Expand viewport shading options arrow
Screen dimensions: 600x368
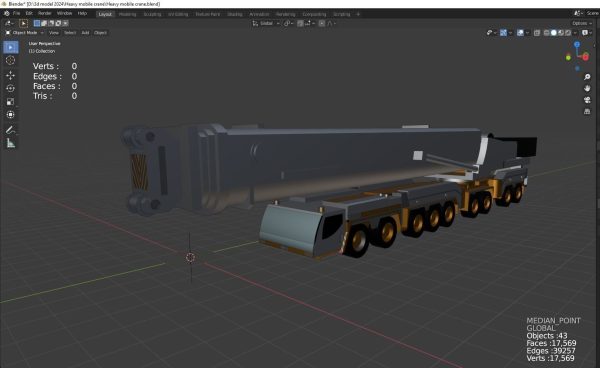[x=575, y=33]
